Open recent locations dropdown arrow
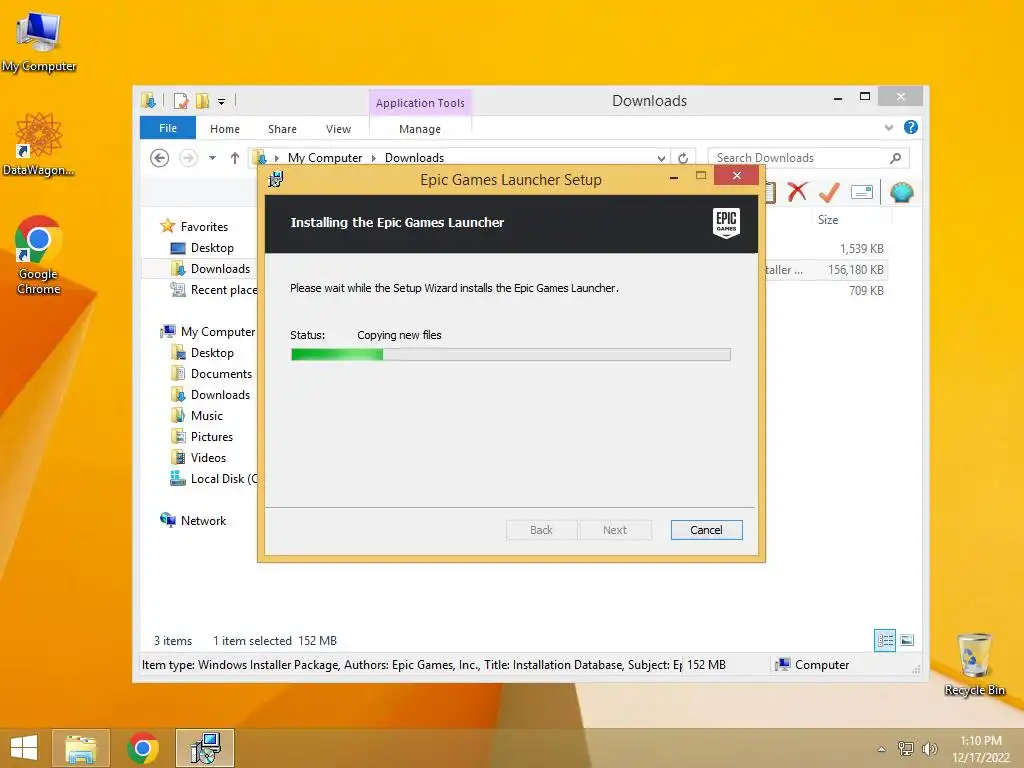The image size is (1024, 768). 212,158
